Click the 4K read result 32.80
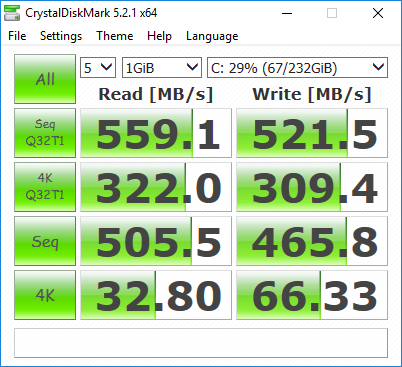The image size is (402, 367). click(x=156, y=295)
